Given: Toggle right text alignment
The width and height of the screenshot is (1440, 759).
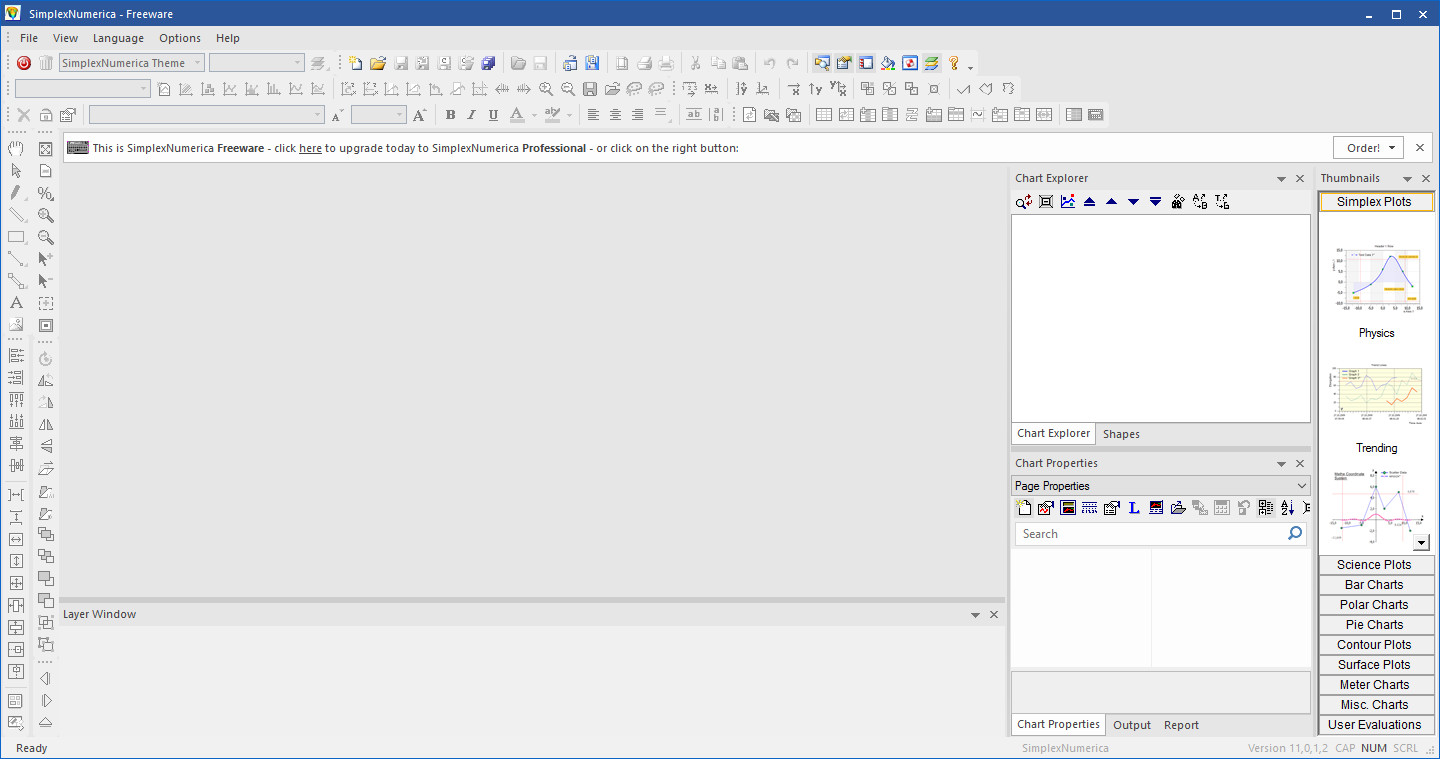Looking at the screenshot, I should pyautogui.click(x=637, y=115).
